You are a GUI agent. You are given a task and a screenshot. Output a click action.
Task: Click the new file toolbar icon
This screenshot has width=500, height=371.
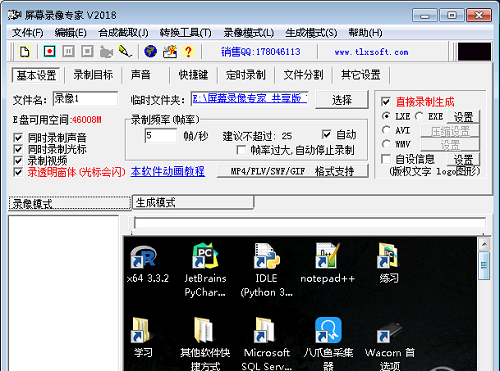[25, 52]
